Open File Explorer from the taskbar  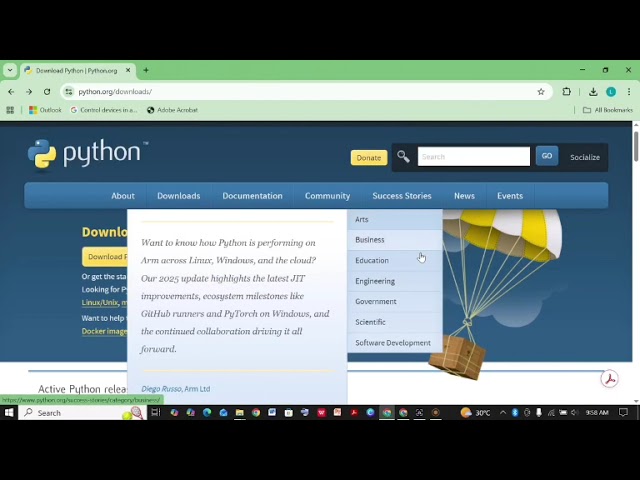click(240, 413)
